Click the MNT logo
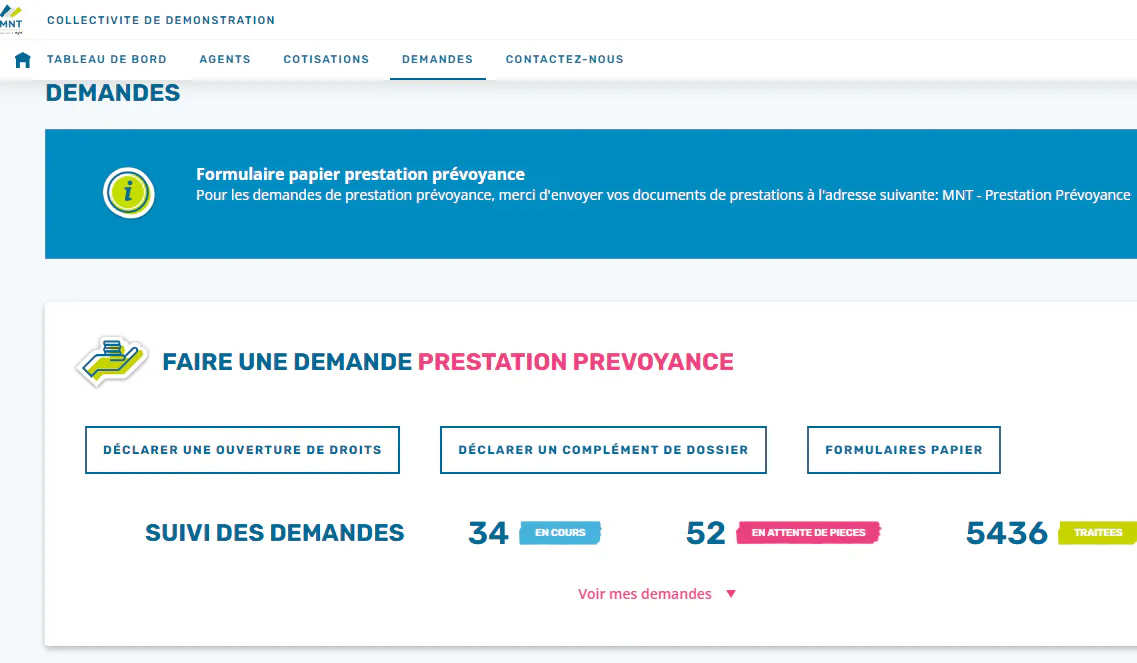 13,19
